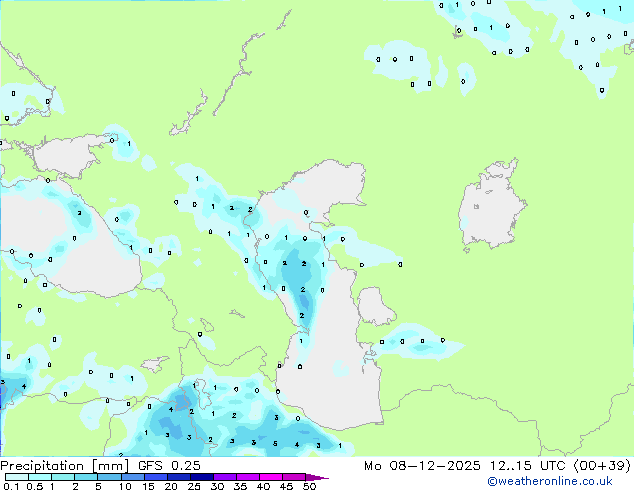Click the '12..15 UTC' time label

click(x=527, y=466)
